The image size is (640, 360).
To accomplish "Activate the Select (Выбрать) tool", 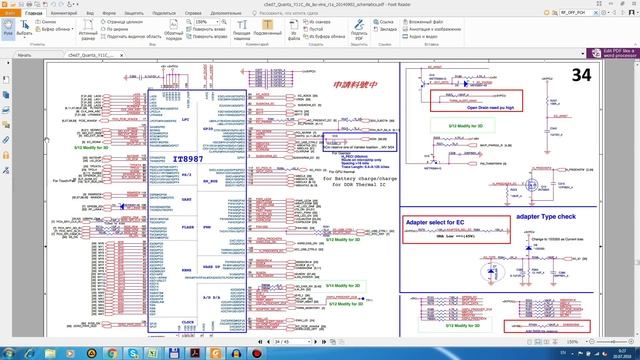I will 24,29.
